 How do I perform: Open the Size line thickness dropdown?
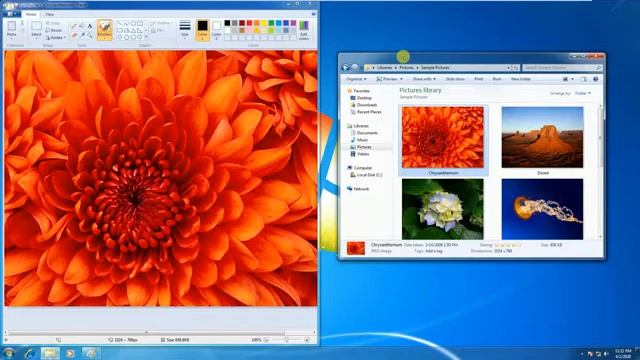coord(185,29)
